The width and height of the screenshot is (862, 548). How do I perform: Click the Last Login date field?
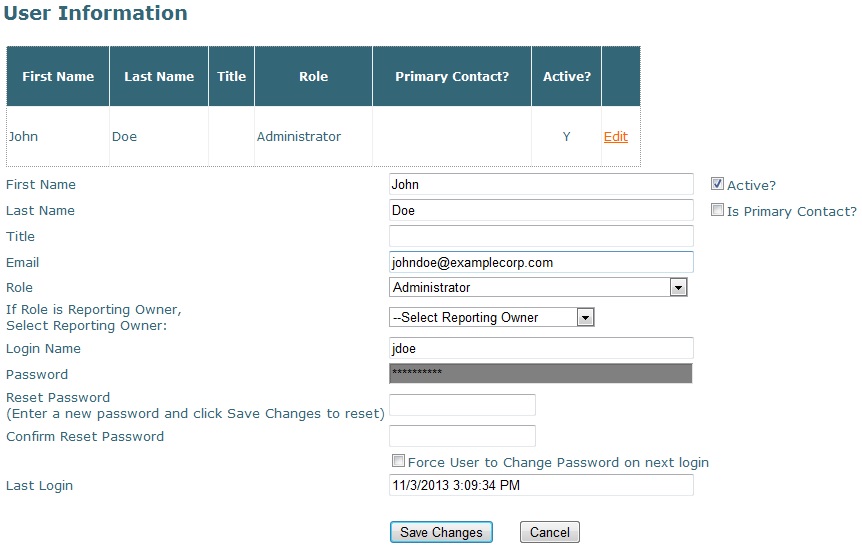pyautogui.click(x=540, y=486)
